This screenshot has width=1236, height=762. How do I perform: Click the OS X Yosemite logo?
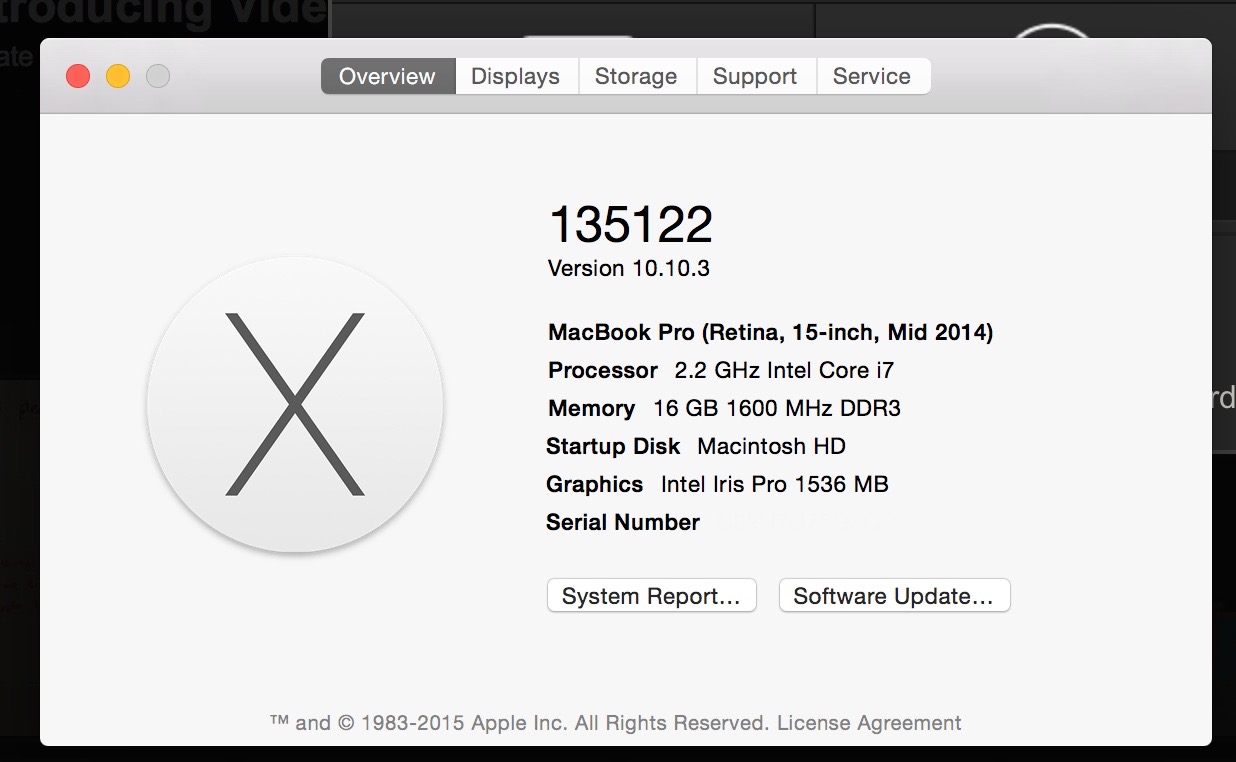pos(295,405)
